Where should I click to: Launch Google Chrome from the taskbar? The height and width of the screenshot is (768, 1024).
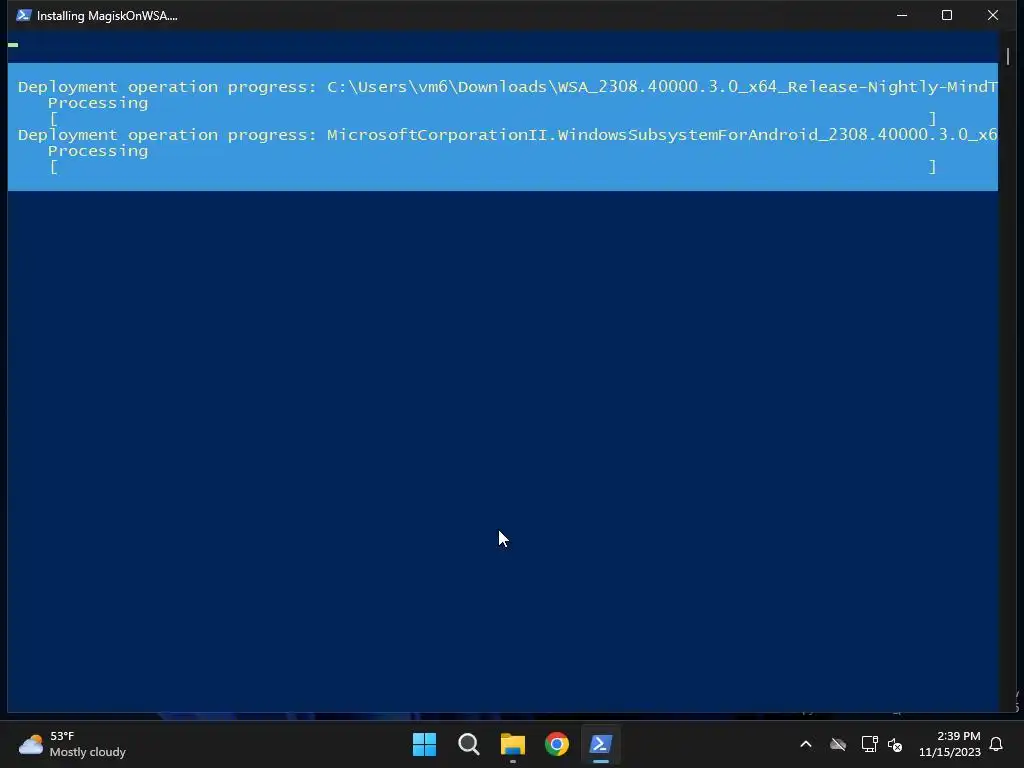(x=557, y=744)
